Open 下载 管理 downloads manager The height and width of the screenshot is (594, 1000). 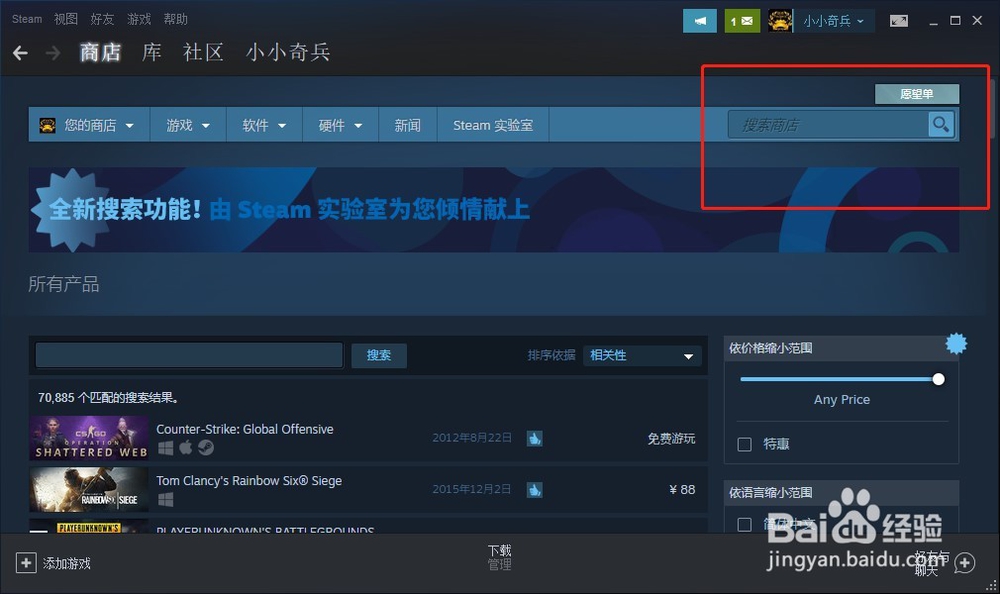[x=499, y=557]
